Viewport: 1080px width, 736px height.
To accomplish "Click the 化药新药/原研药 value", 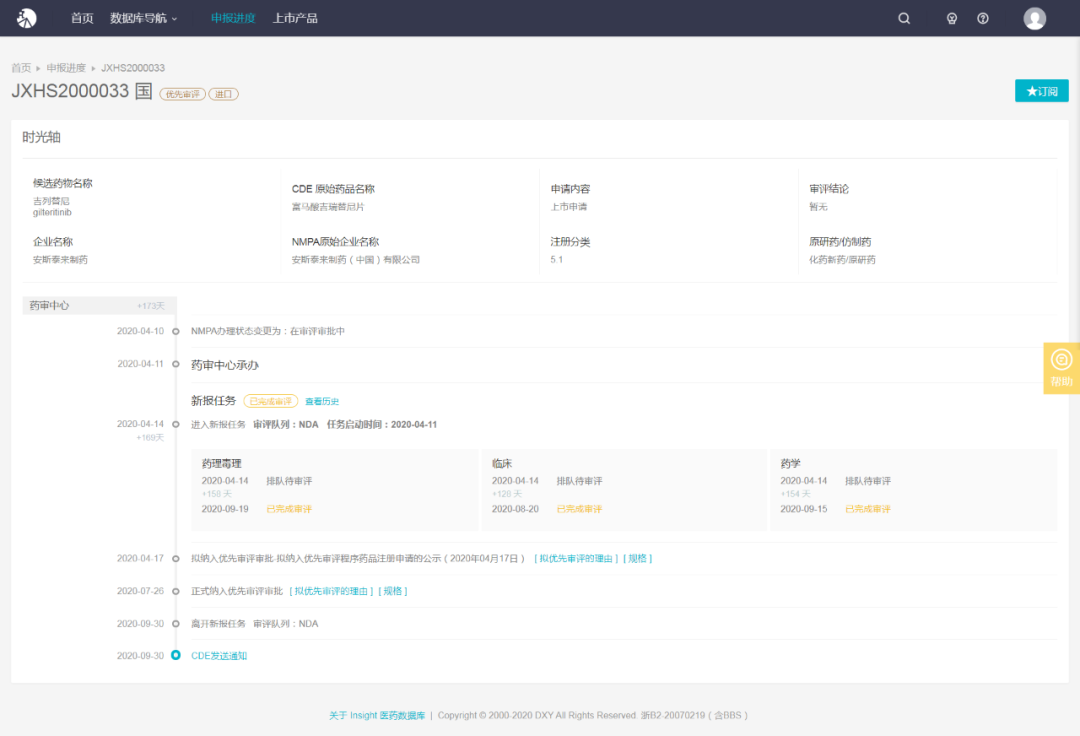I will (x=842, y=260).
